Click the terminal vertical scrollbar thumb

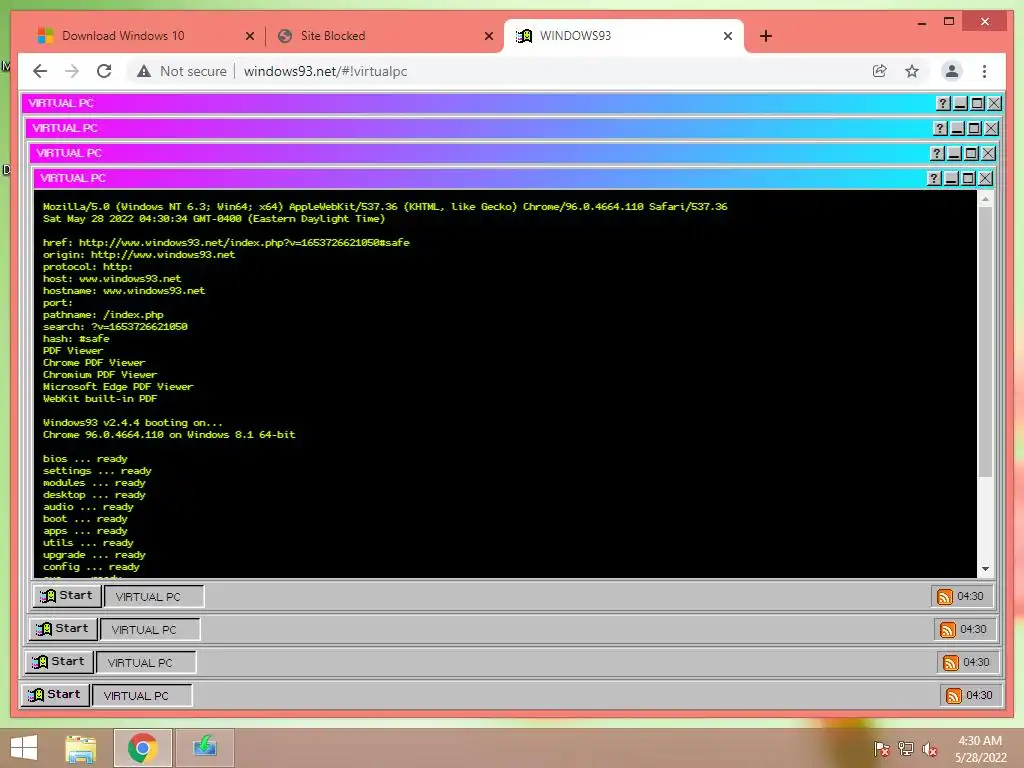click(985, 341)
